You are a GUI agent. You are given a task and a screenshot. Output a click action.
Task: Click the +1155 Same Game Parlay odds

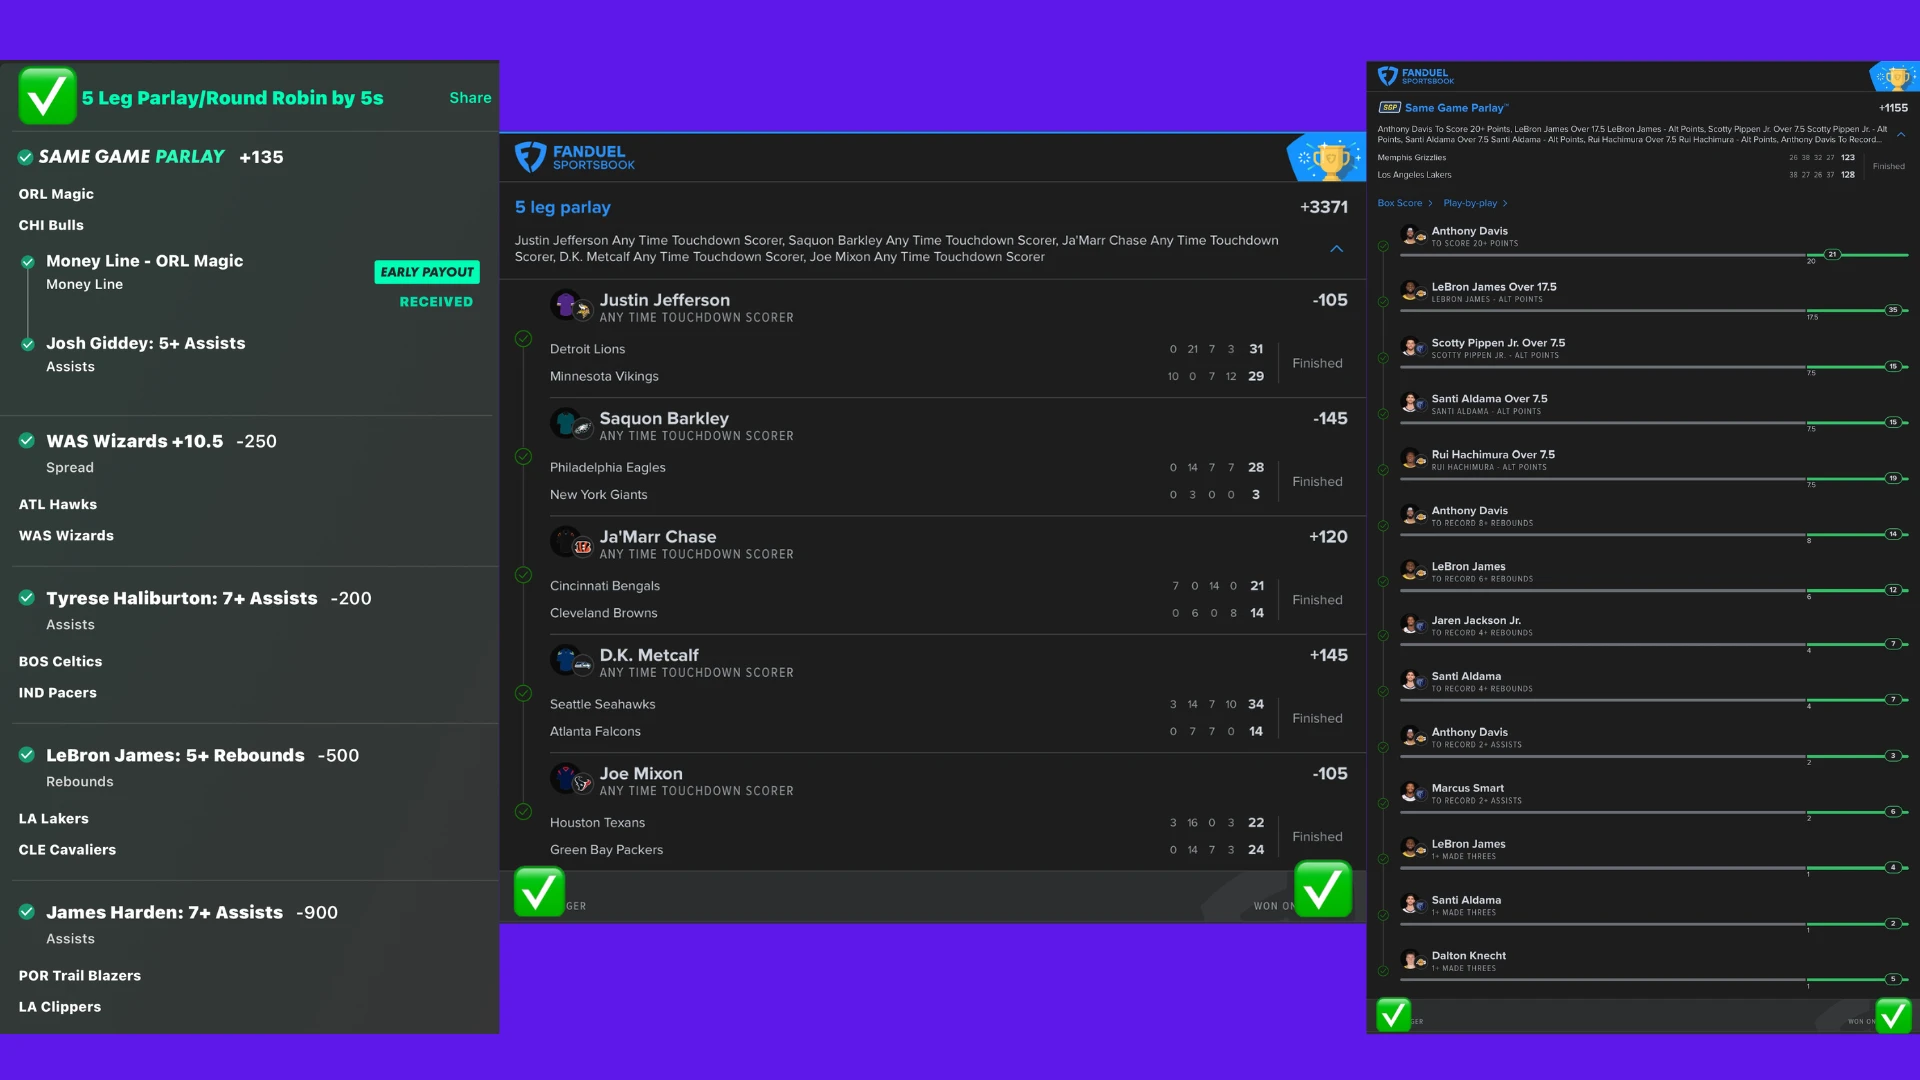[1893, 108]
